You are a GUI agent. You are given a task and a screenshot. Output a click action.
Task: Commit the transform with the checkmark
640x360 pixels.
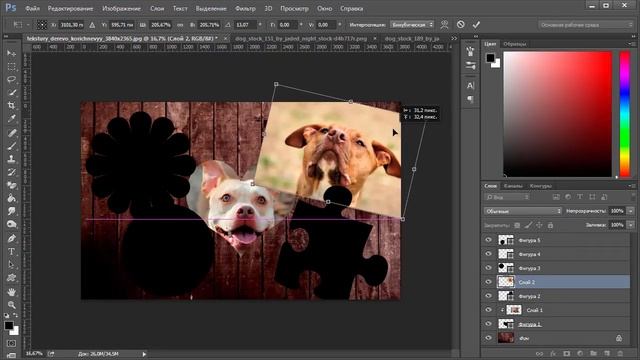476,24
